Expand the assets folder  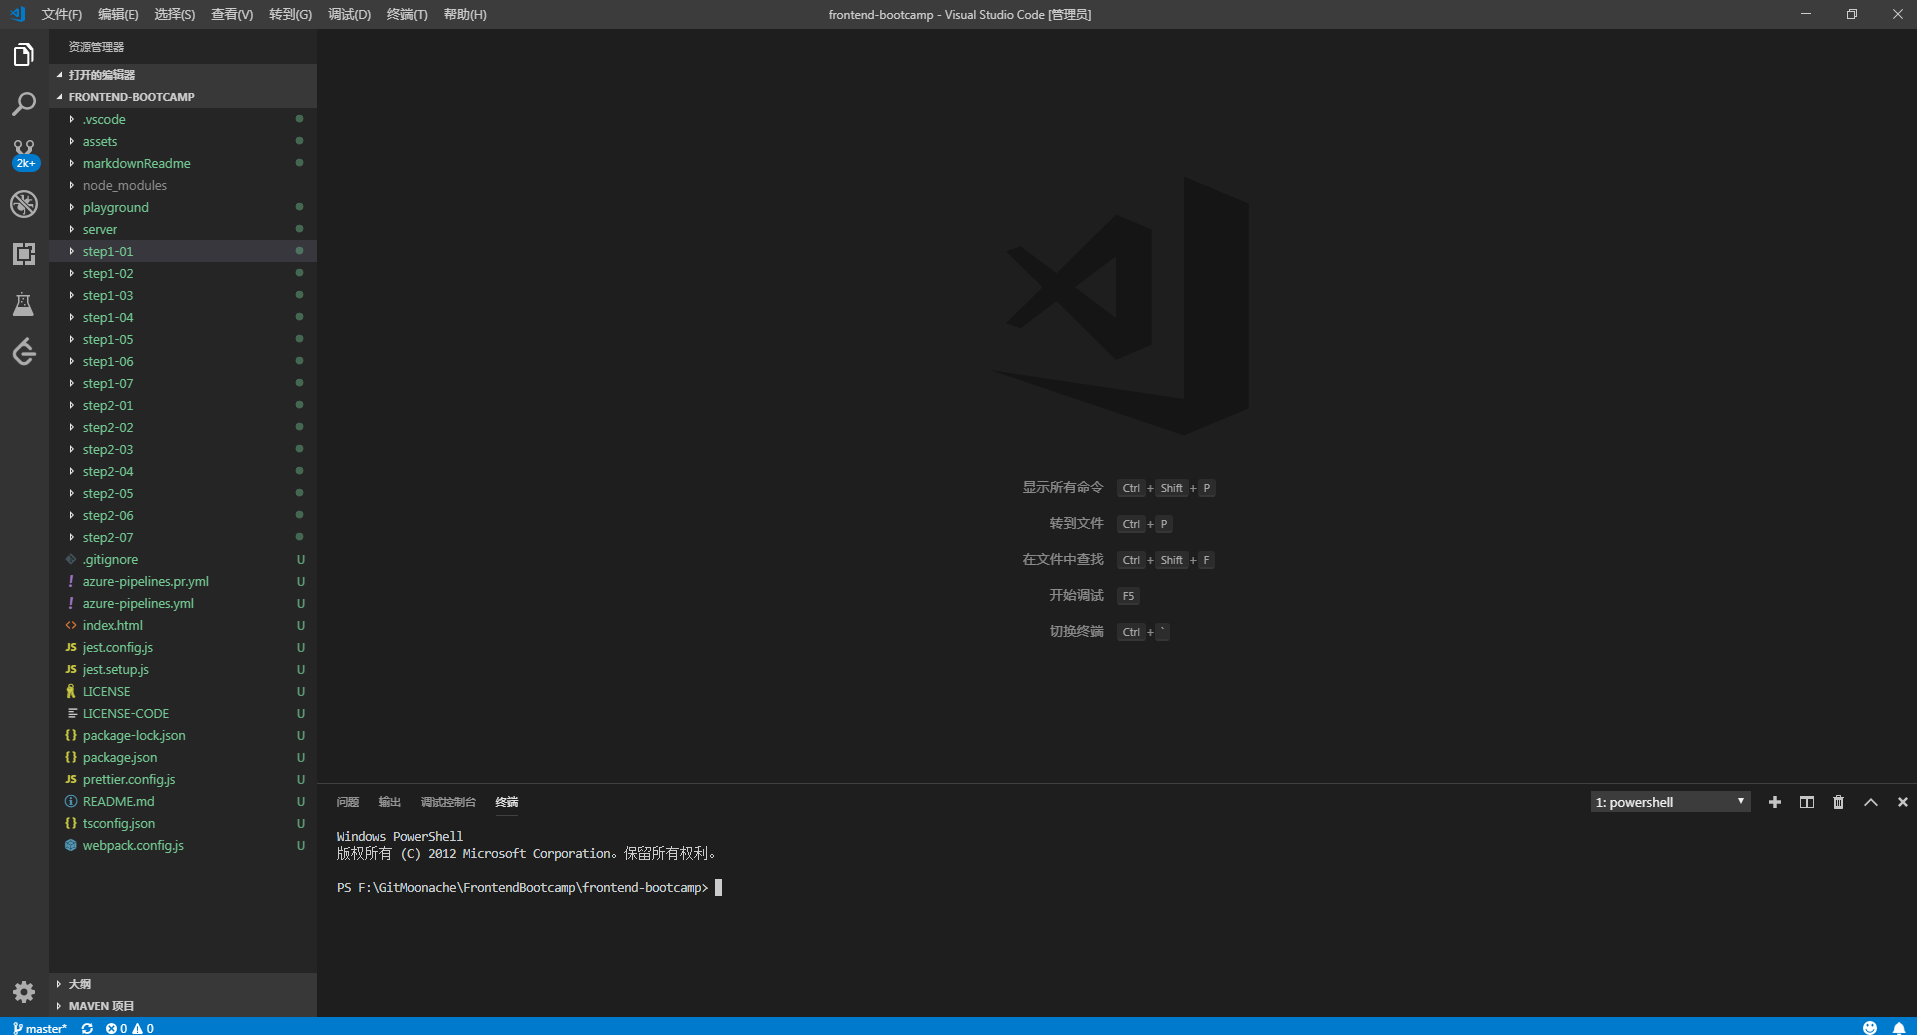pyautogui.click(x=183, y=141)
